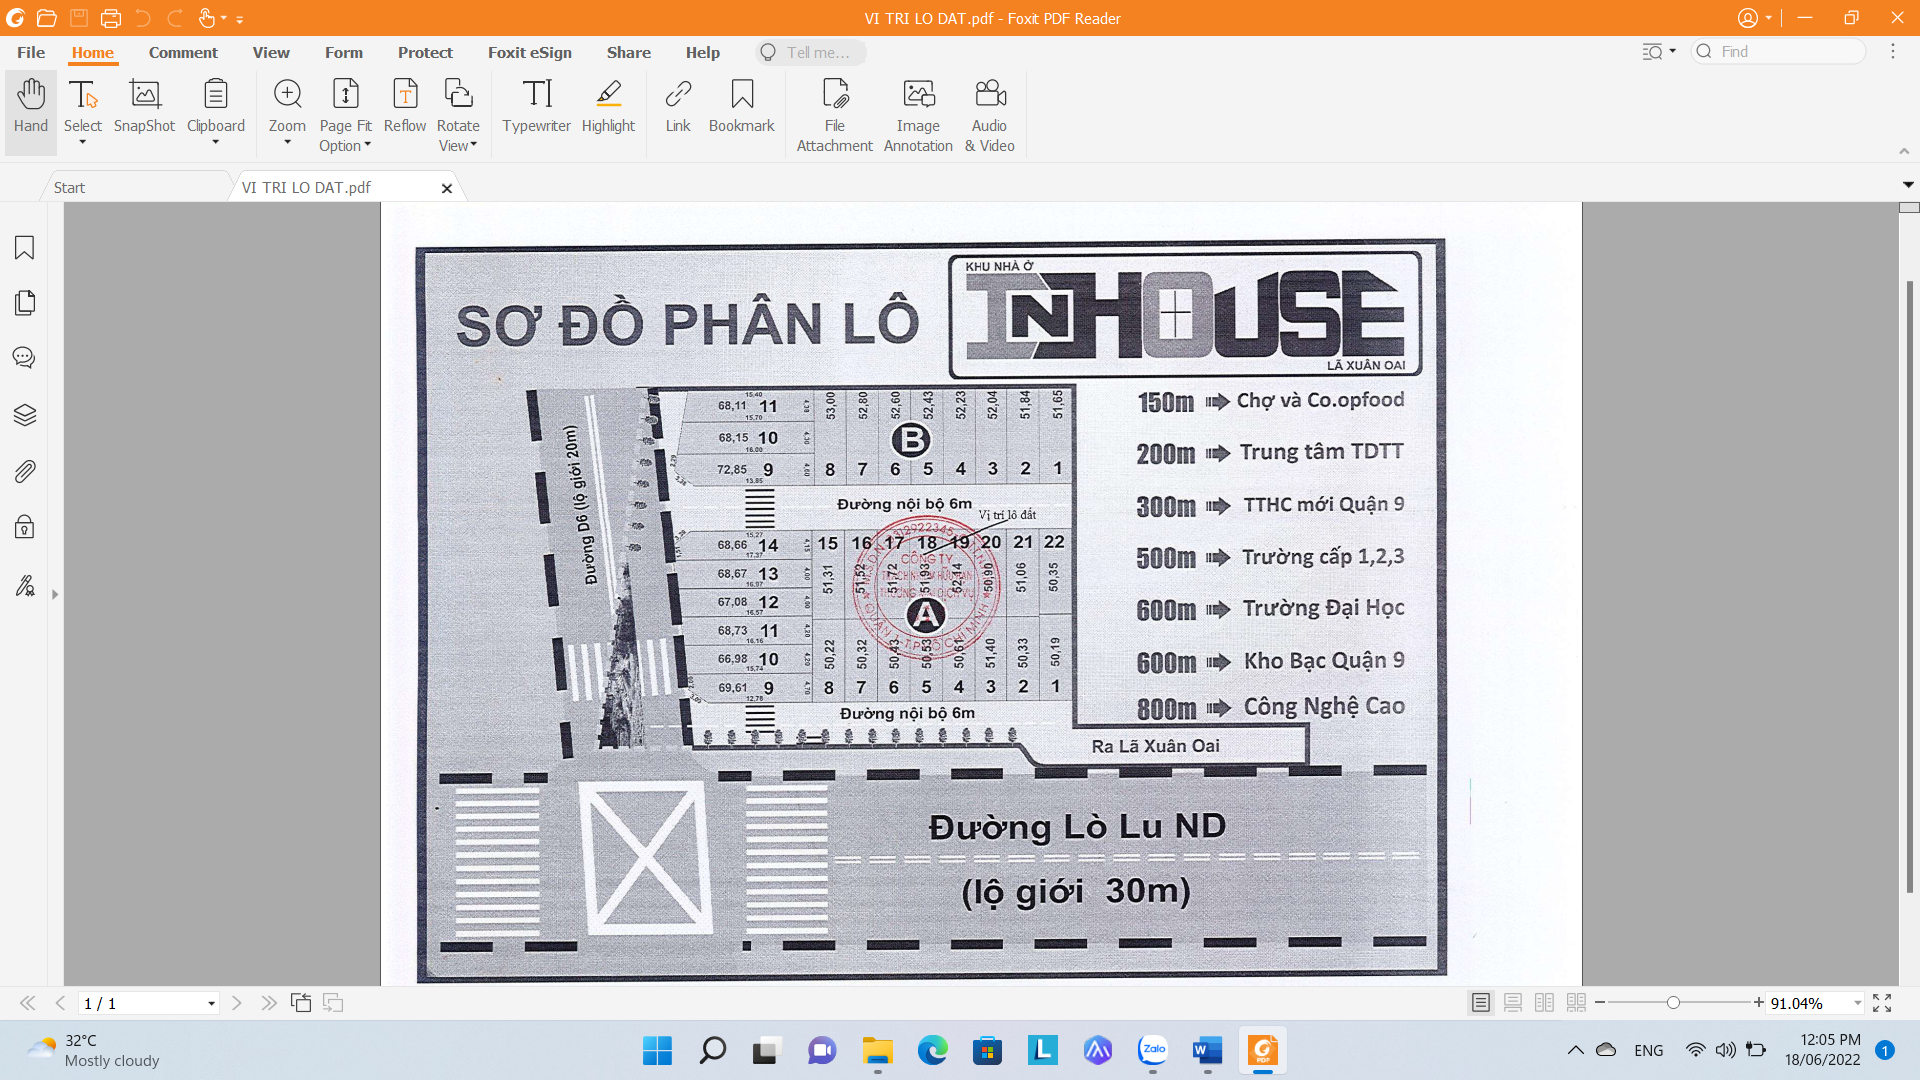1920x1080 pixels.
Task: Switch to Single Page view mode
Action: [1481, 1003]
